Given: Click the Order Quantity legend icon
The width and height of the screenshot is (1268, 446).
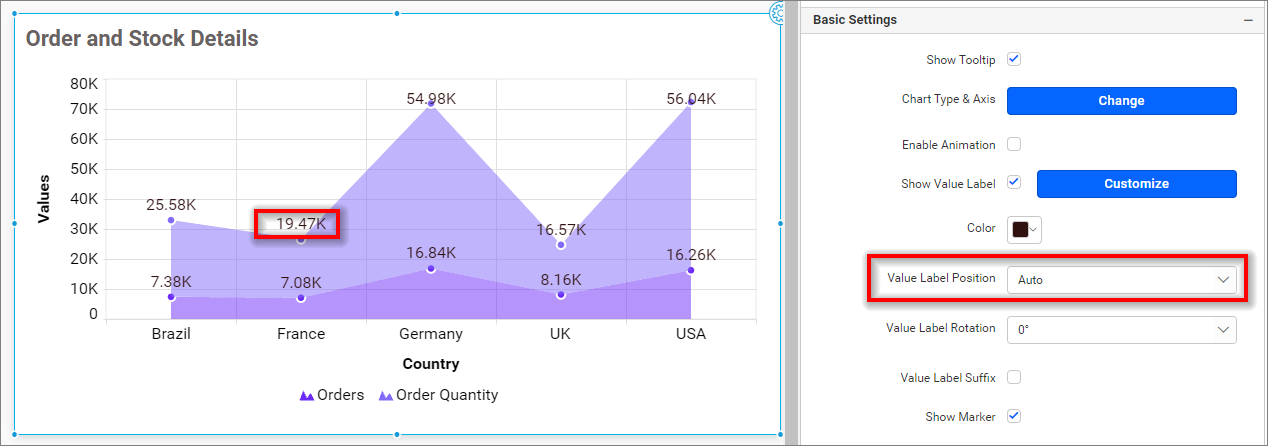Looking at the screenshot, I should point(385,396).
